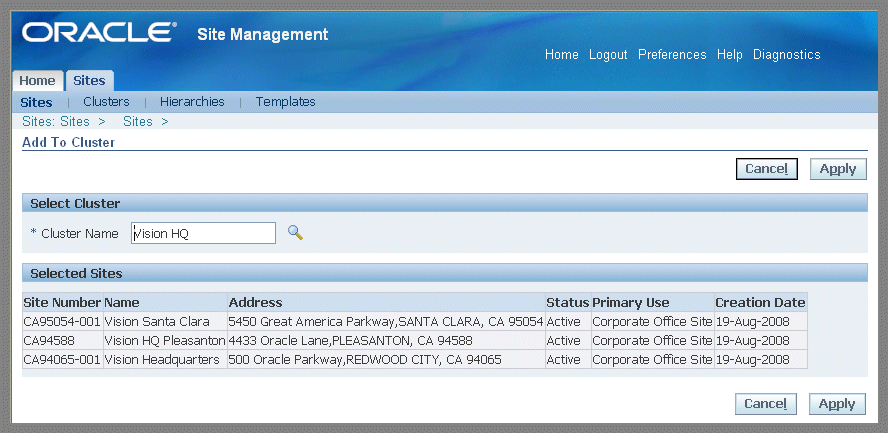
Task: Go to 'Sites: Sites' breadcrumb
Action: [56, 122]
